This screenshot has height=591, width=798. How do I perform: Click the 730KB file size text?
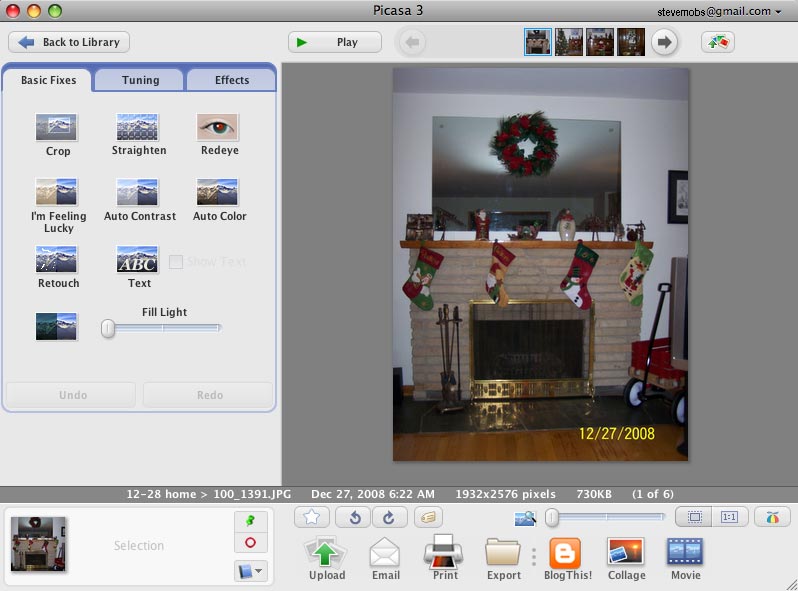click(594, 494)
